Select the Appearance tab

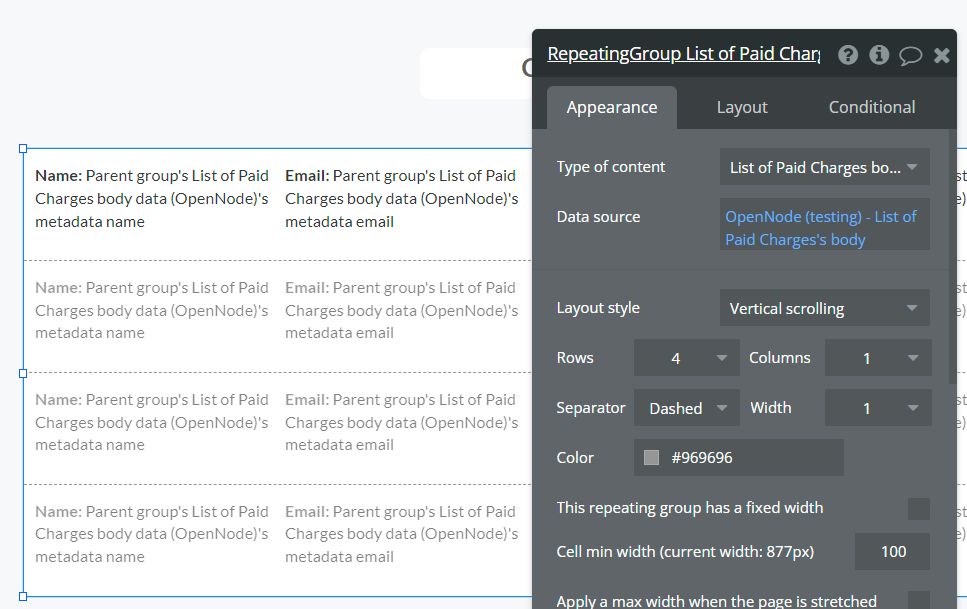point(612,107)
